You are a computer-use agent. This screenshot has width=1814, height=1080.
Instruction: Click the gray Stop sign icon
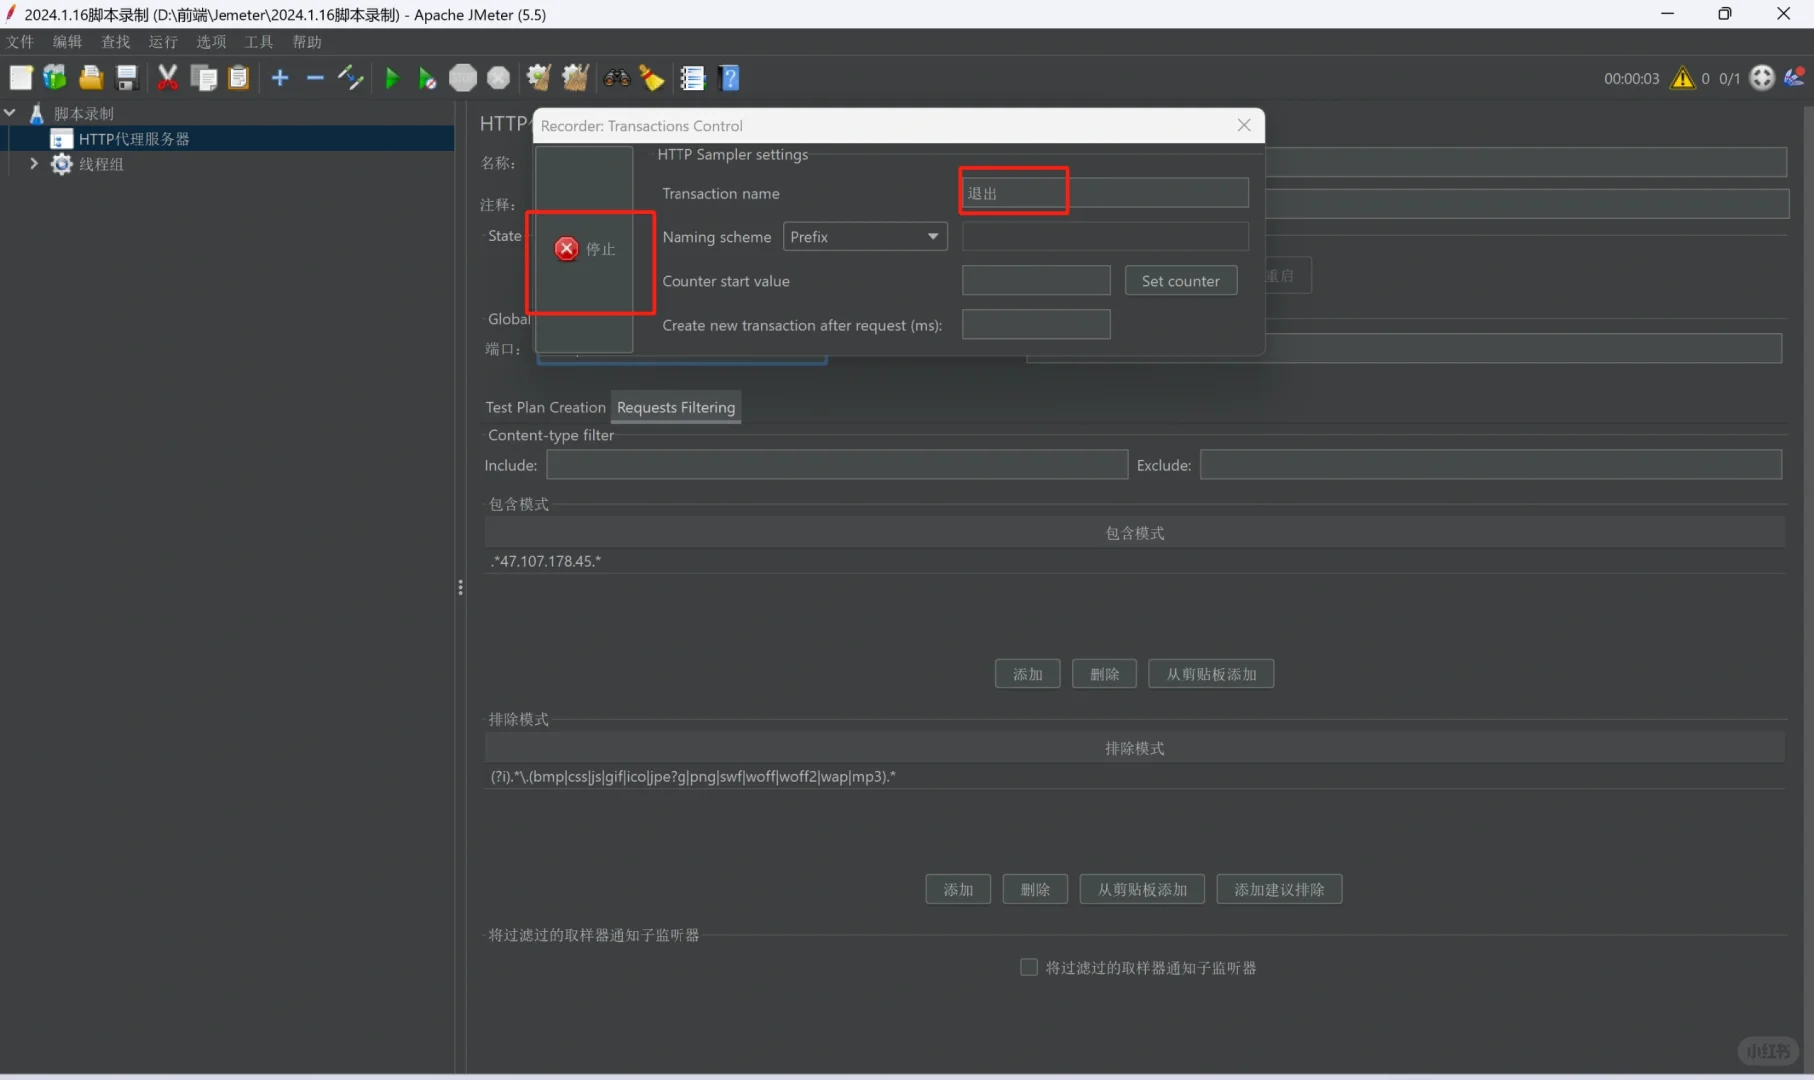click(x=463, y=78)
